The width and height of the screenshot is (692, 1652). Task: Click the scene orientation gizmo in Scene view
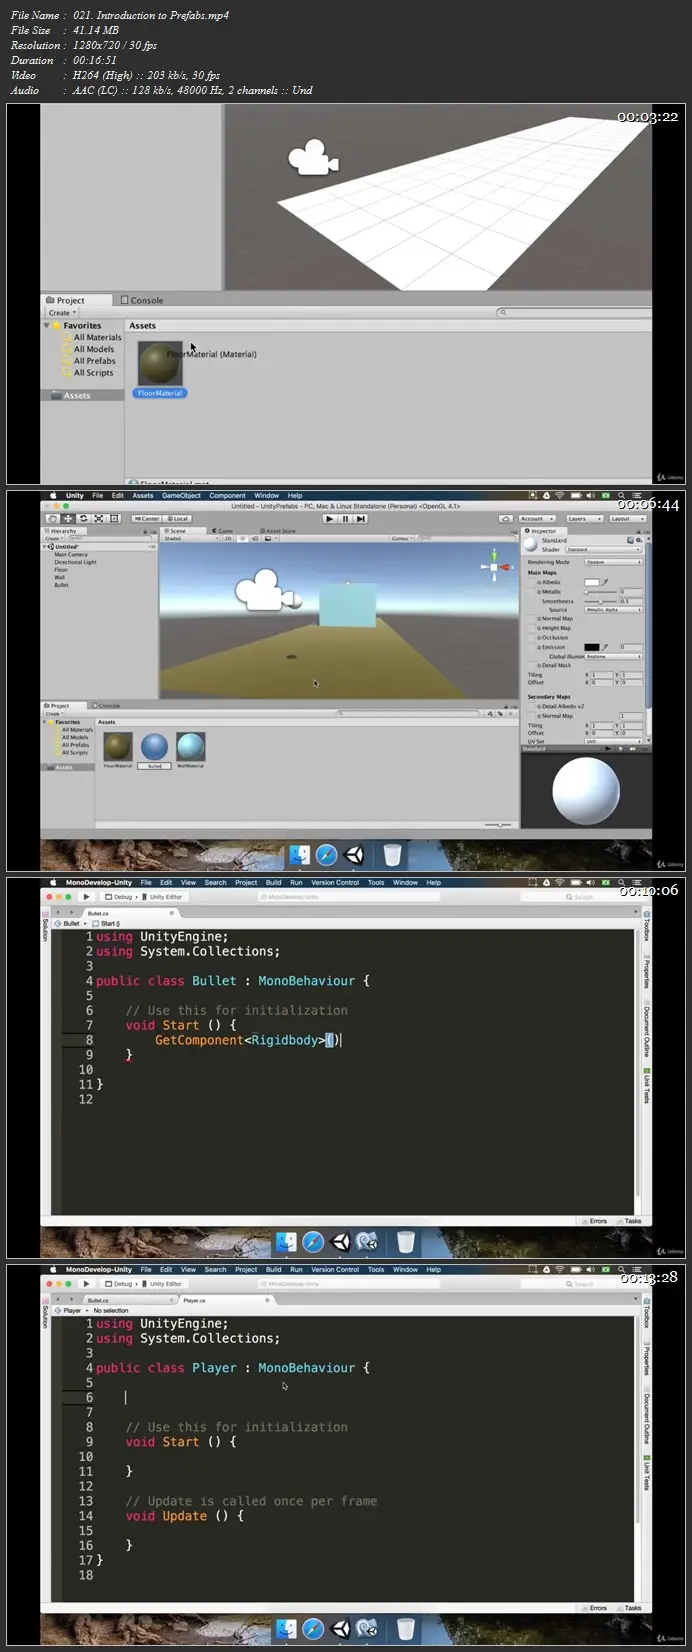[494, 567]
